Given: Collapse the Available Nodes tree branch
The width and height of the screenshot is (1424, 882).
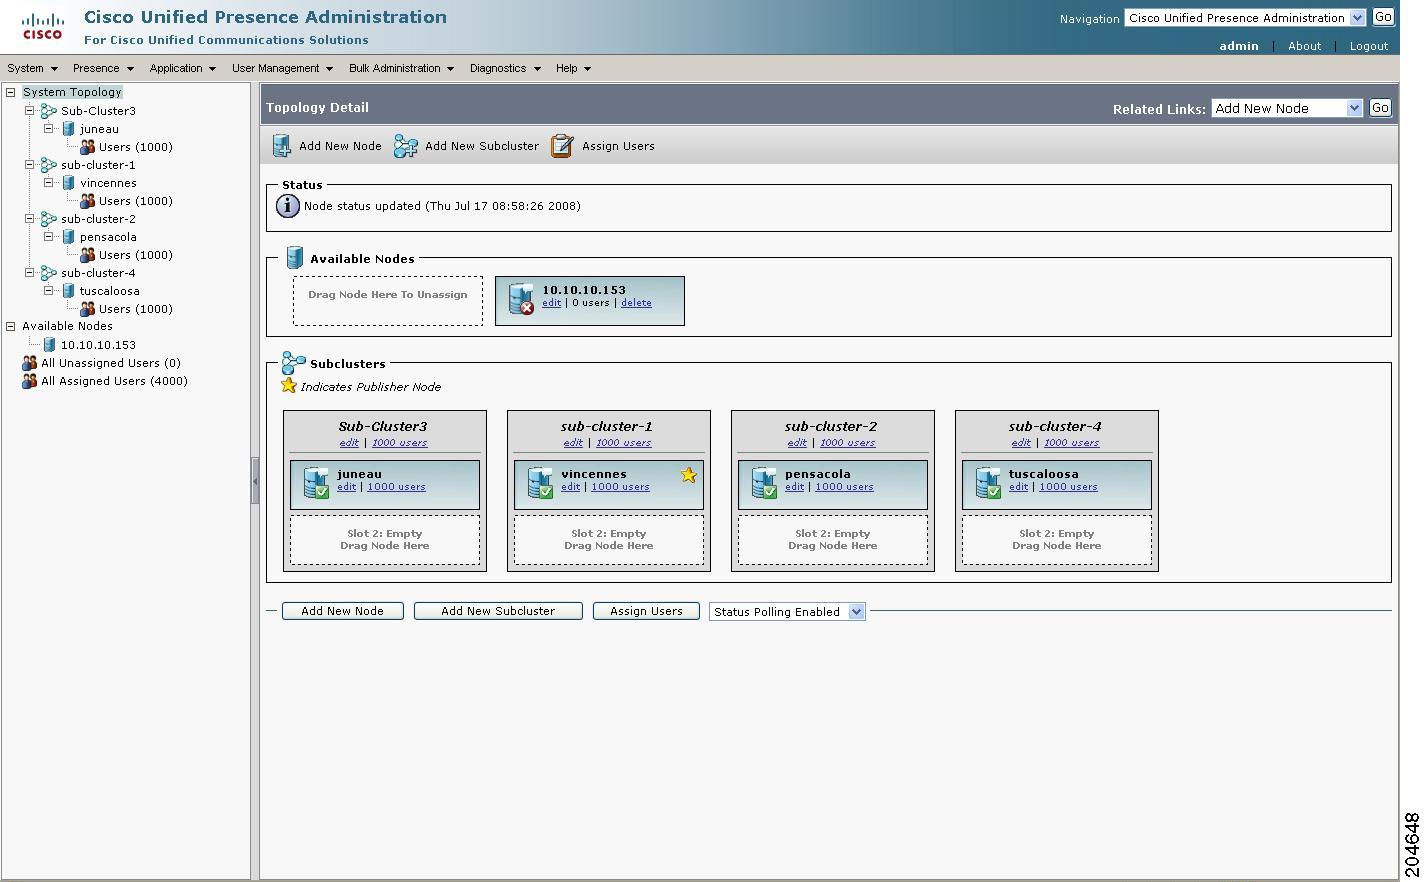Looking at the screenshot, I should click(x=11, y=326).
